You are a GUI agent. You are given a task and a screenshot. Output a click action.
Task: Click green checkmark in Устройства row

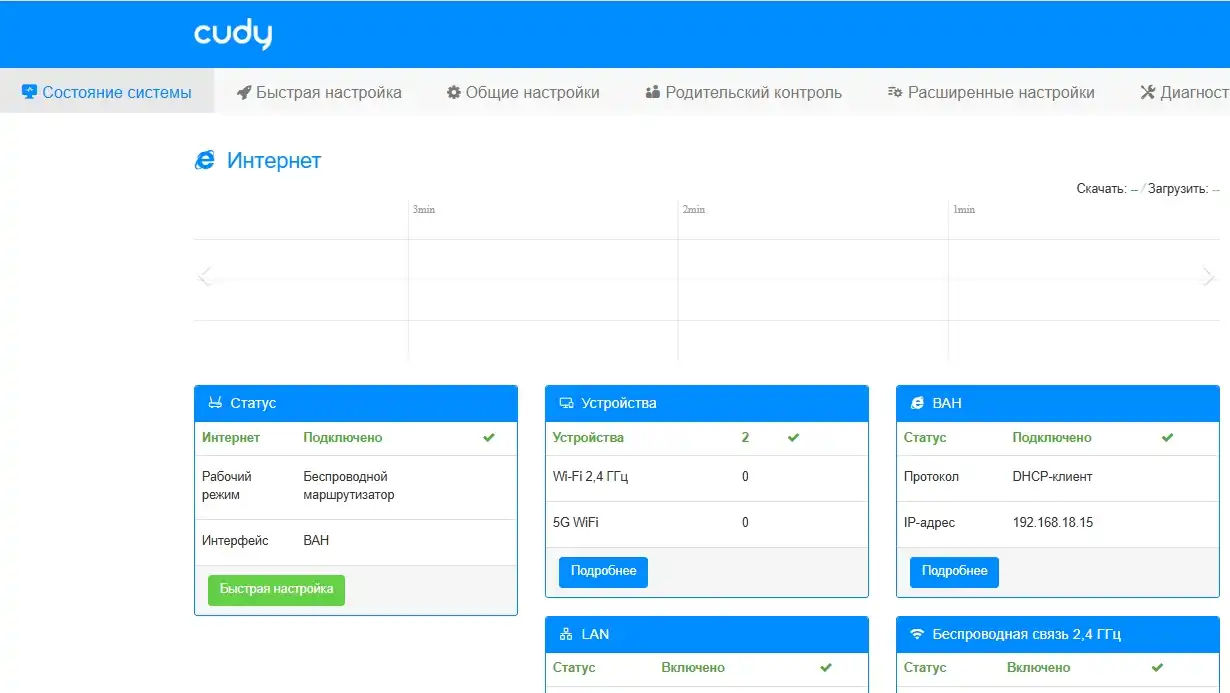pyautogui.click(x=793, y=437)
